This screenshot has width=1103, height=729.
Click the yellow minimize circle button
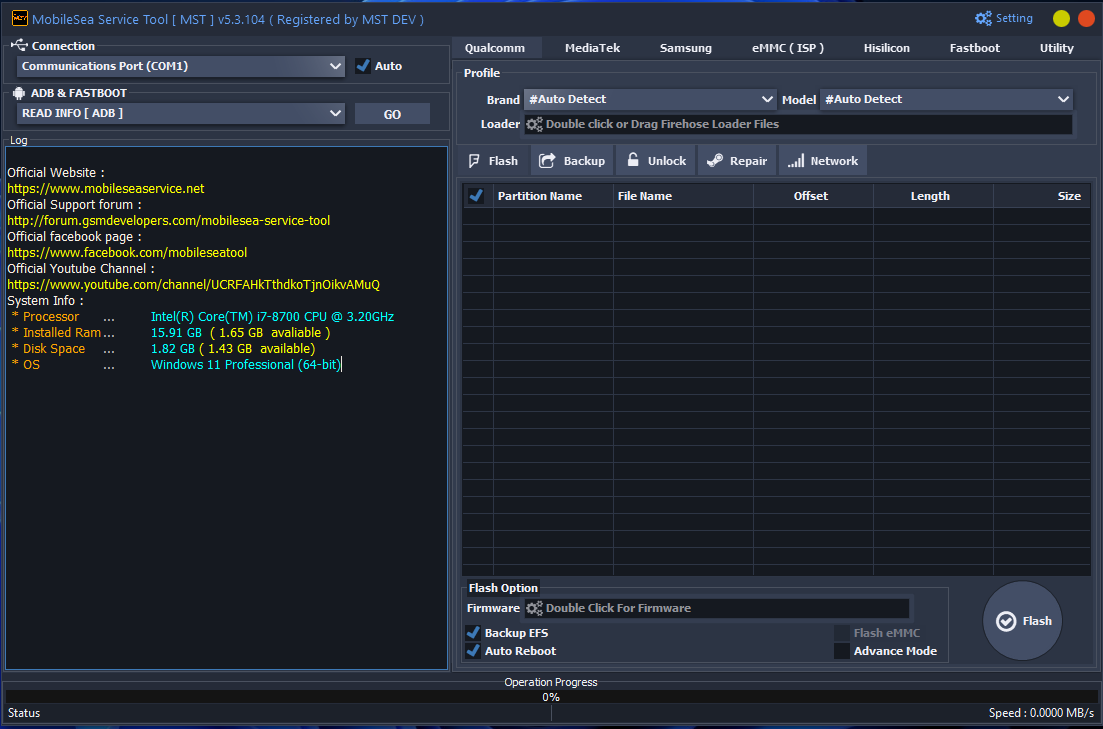(x=1061, y=19)
